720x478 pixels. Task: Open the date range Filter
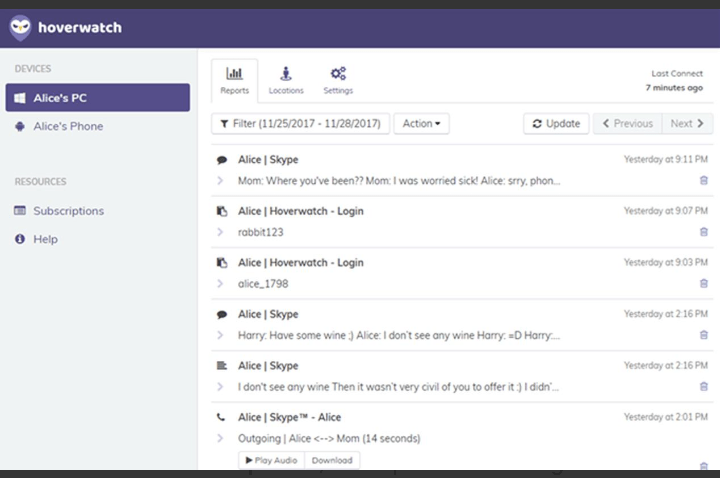point(299,124)
